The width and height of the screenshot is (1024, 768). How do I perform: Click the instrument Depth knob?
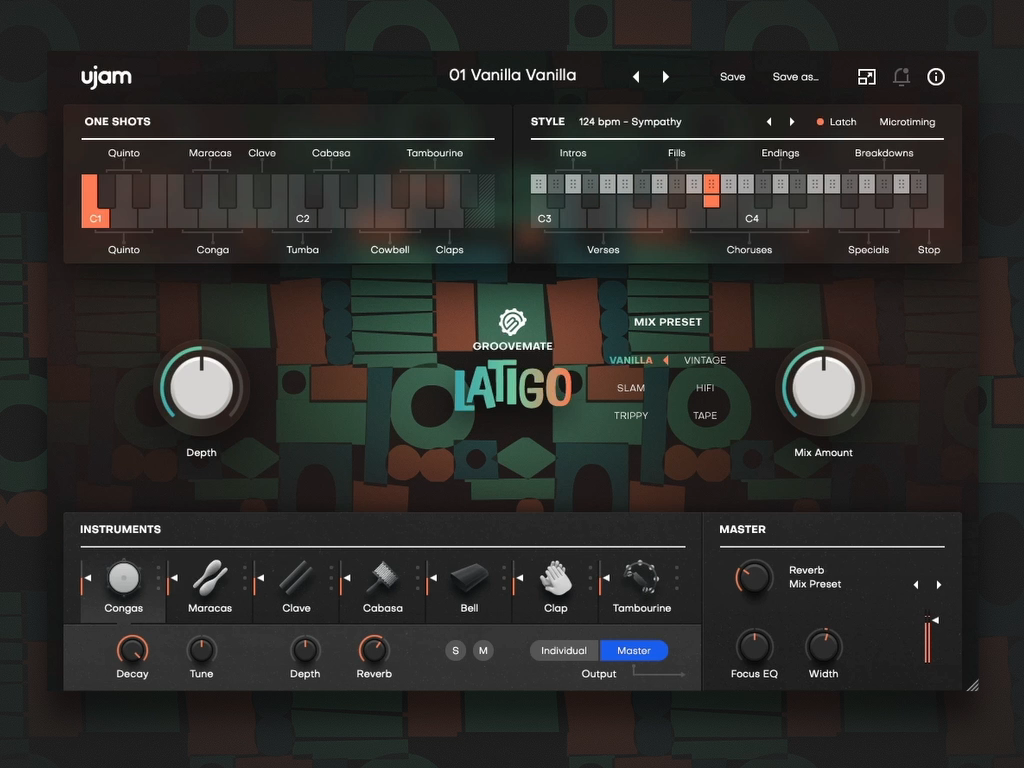[305, 650]
